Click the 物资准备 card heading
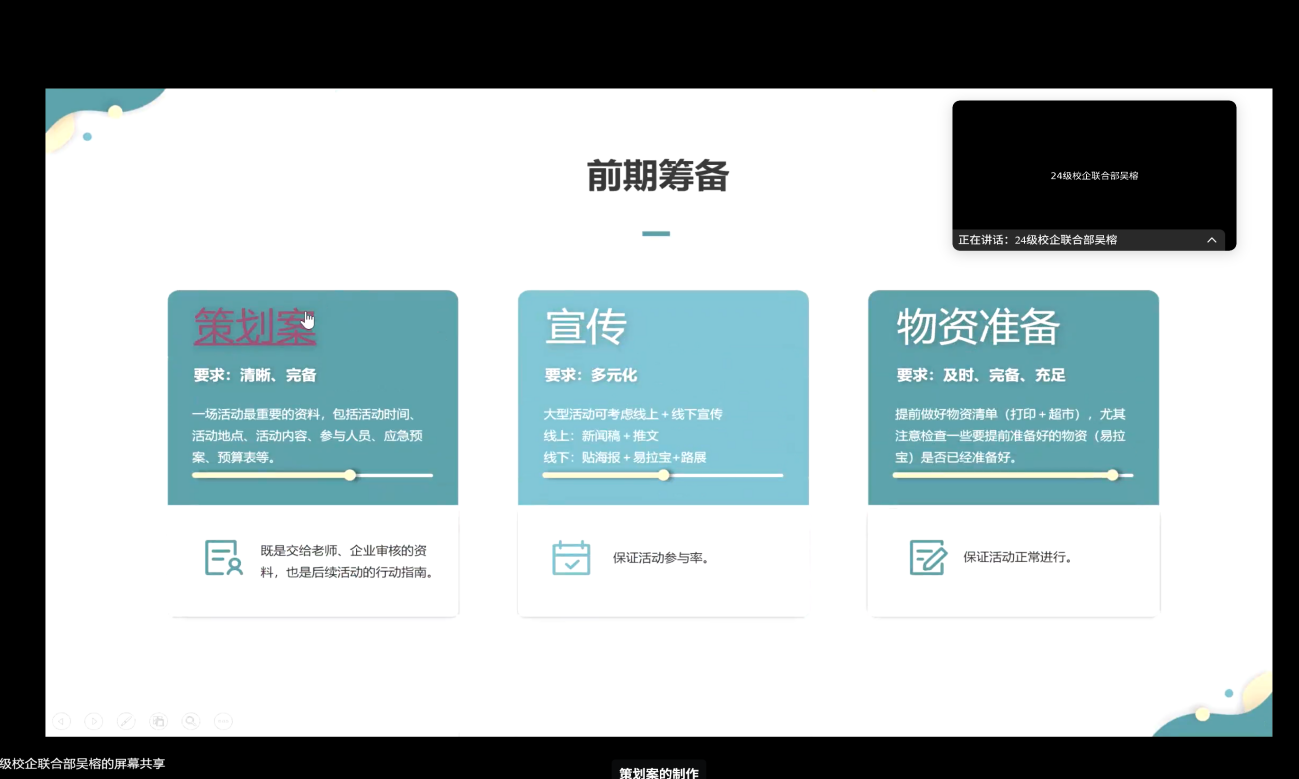 (977, 327)
